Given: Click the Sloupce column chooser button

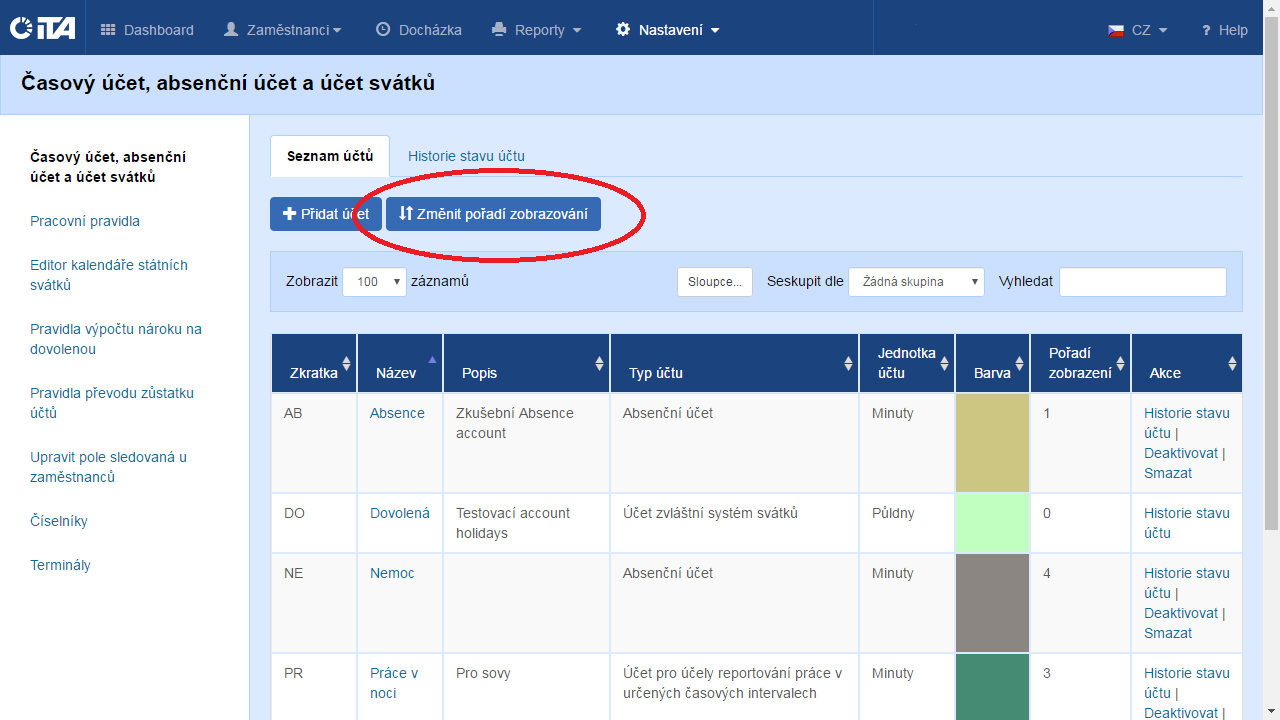Looking at the screenshot, I should (714, 282).
